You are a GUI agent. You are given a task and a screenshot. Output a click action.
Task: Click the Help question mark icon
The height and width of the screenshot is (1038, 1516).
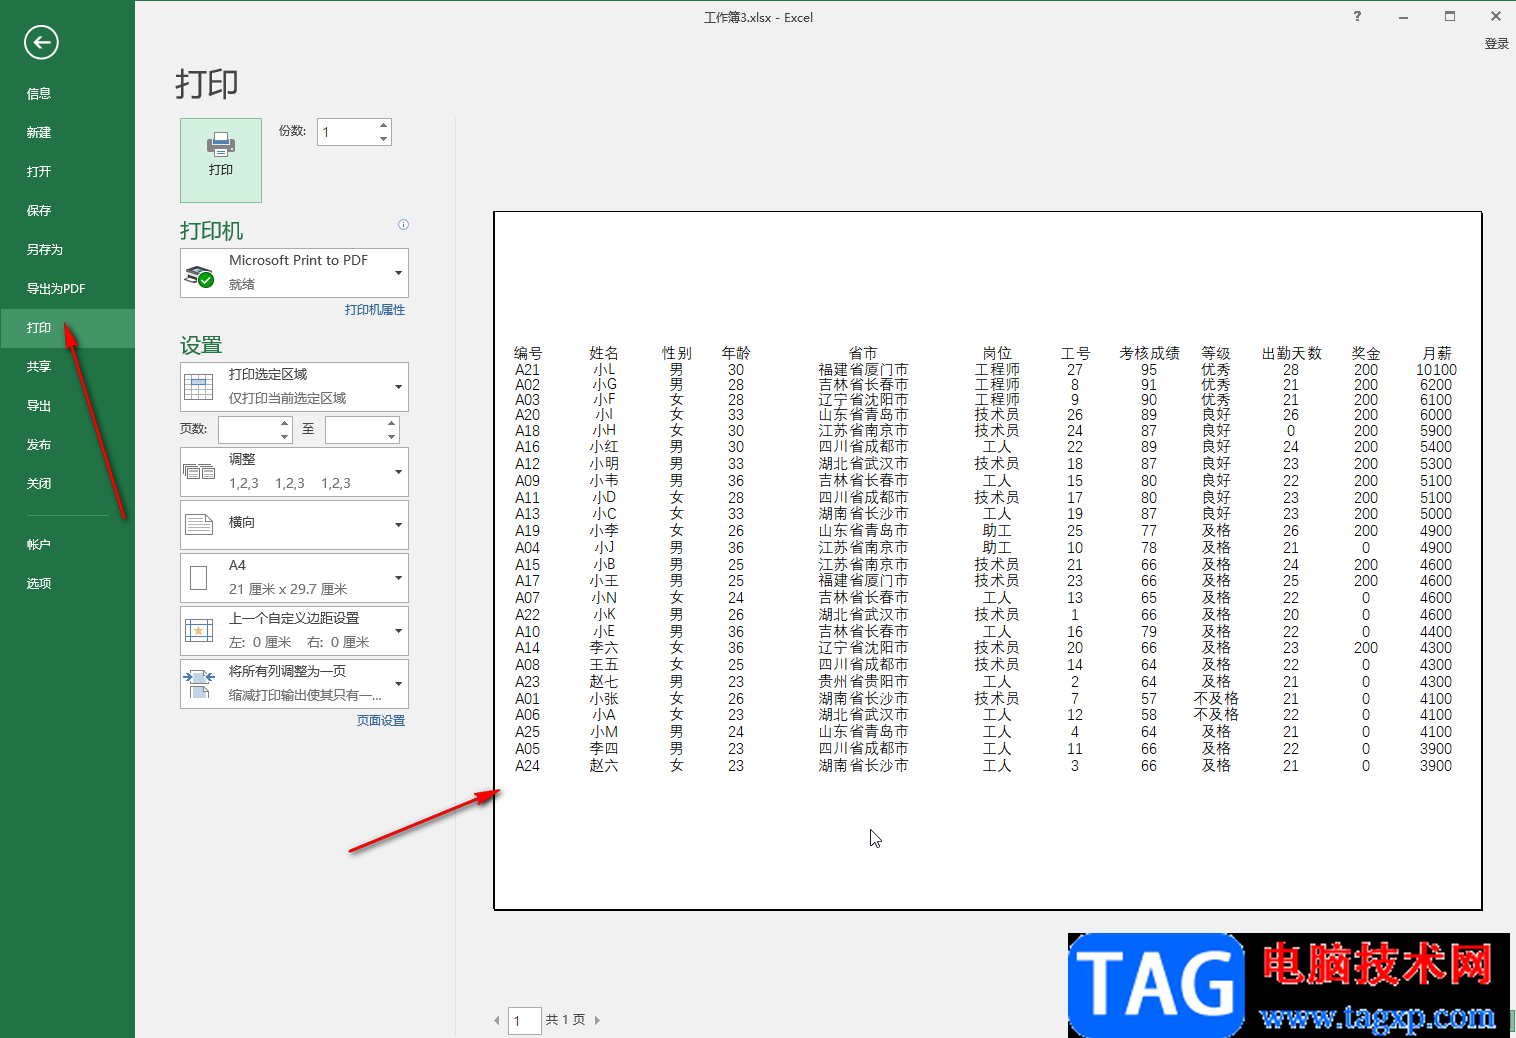pyautogui.click(x=1357, y=16)
